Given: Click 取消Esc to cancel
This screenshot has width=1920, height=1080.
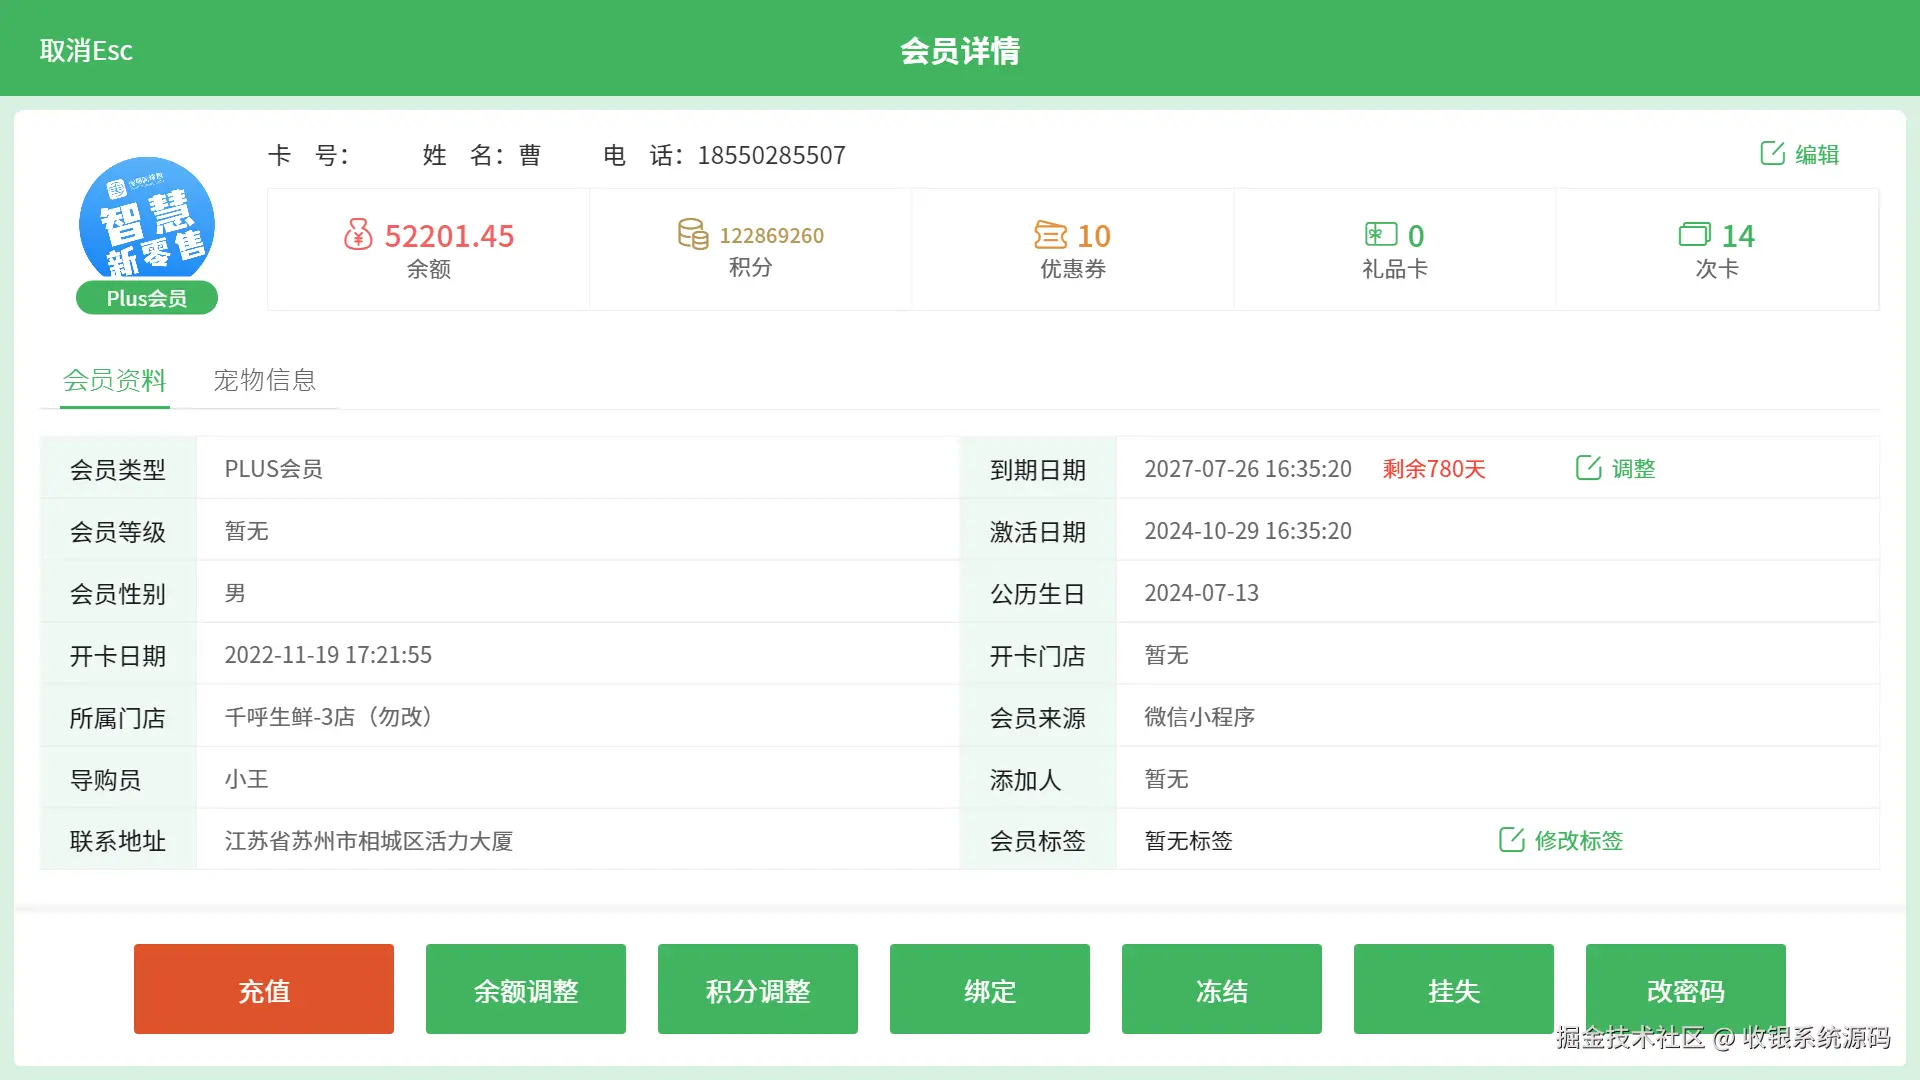Looking at the screenshot, I should 86,50.
